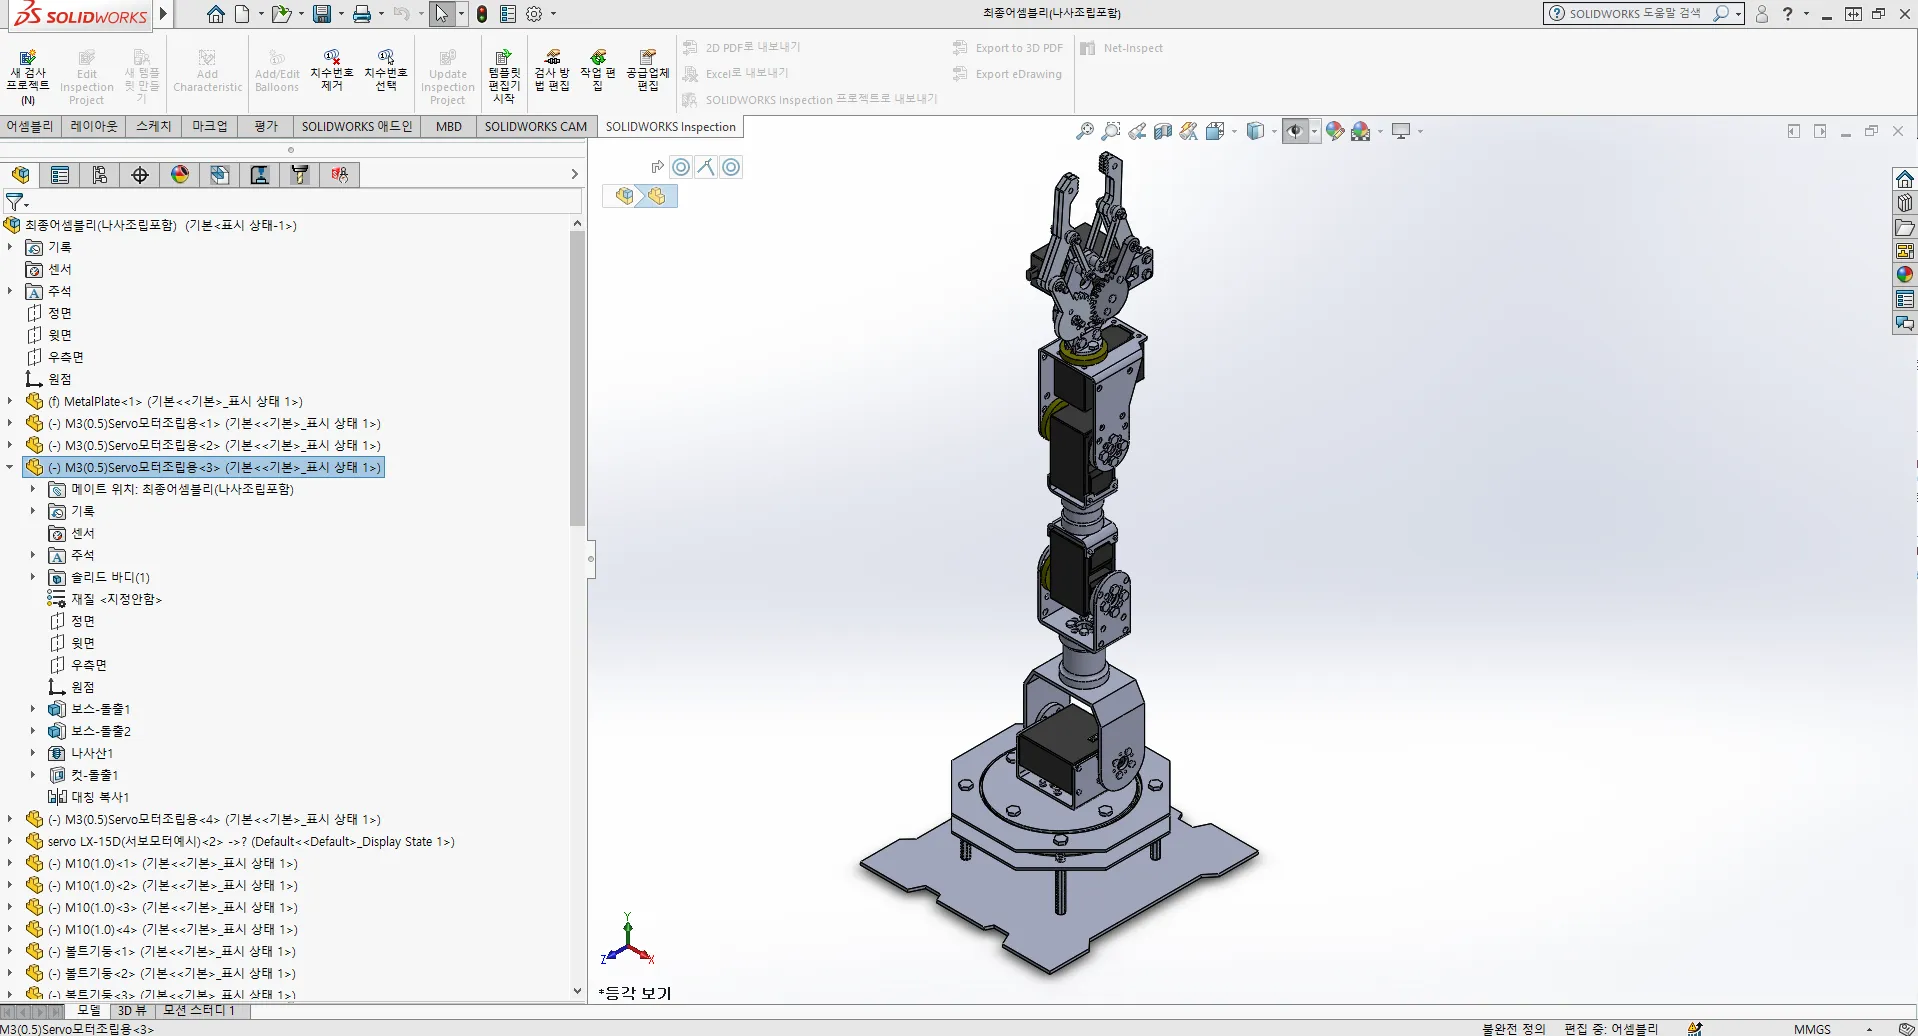The image size is (1918, 1036).
Task: Open the PropertyManager tab icon
Action: 60,175
